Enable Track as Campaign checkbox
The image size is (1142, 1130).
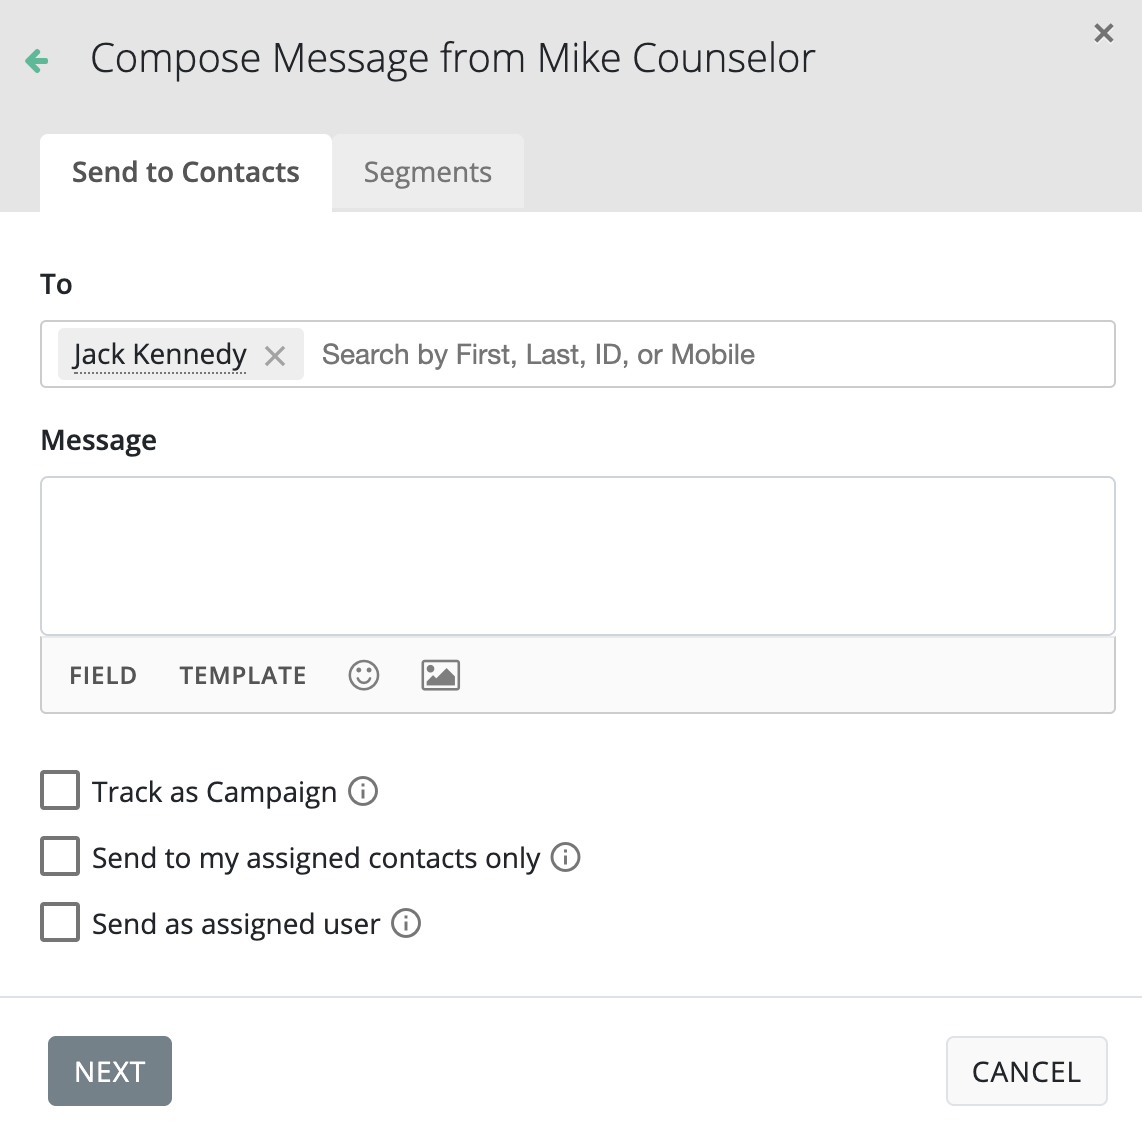tap(60, 790)
